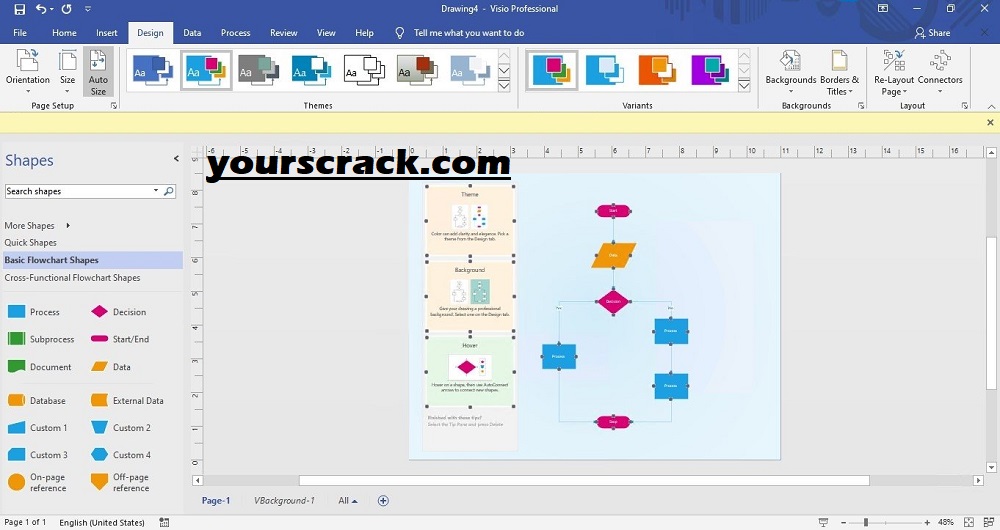1000x530 pixels.
Task: Choose the gray theme thumbnail
Action: [x=258, y=70]
